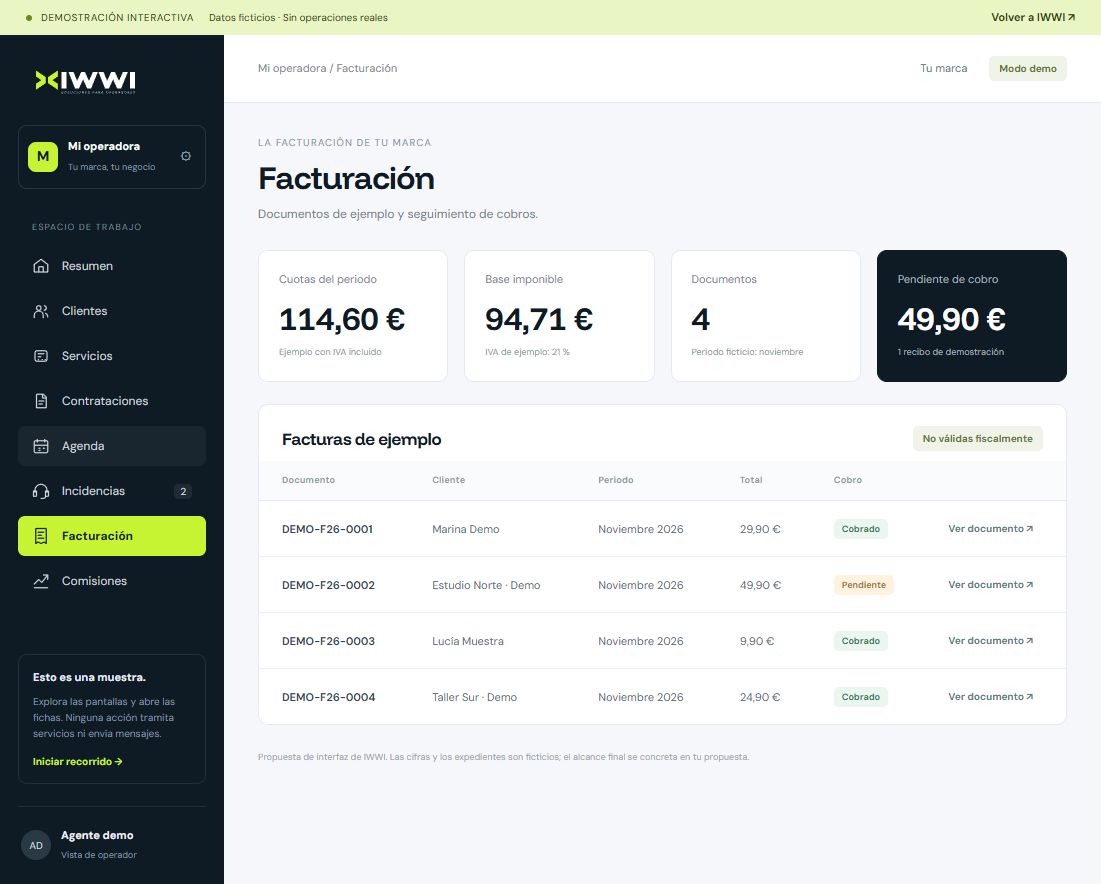Click the green M brand avatar
The height and width of the screenshot is (884, 1101).
[43, 157]
